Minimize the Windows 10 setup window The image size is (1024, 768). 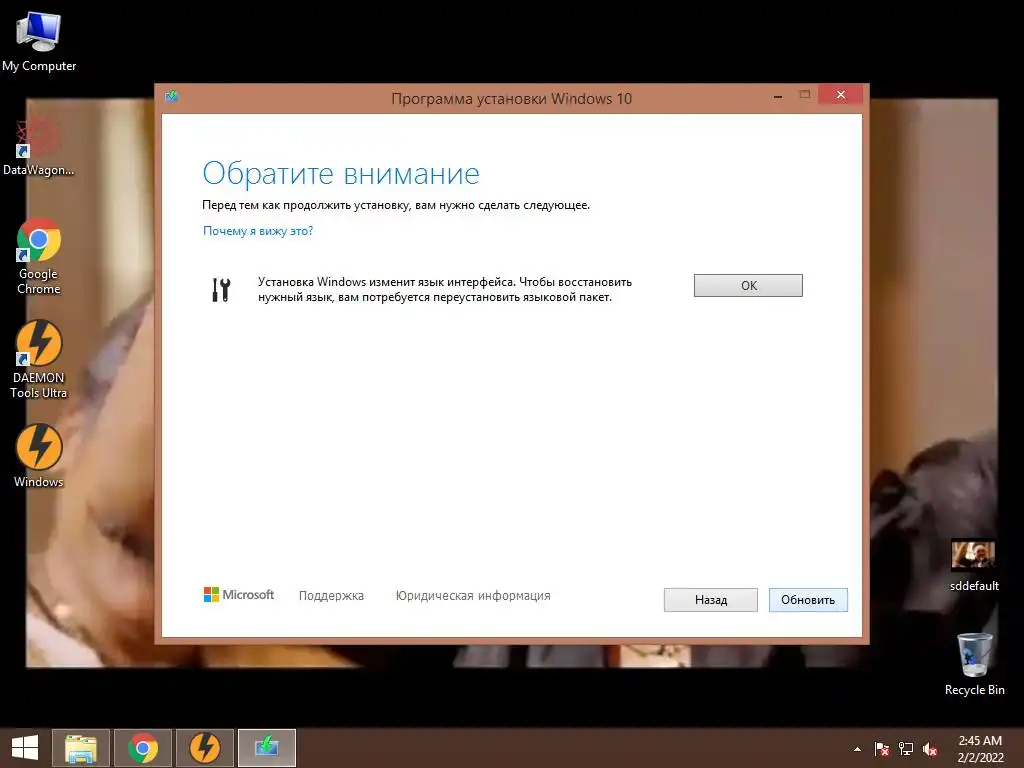[x=778, y=96]
